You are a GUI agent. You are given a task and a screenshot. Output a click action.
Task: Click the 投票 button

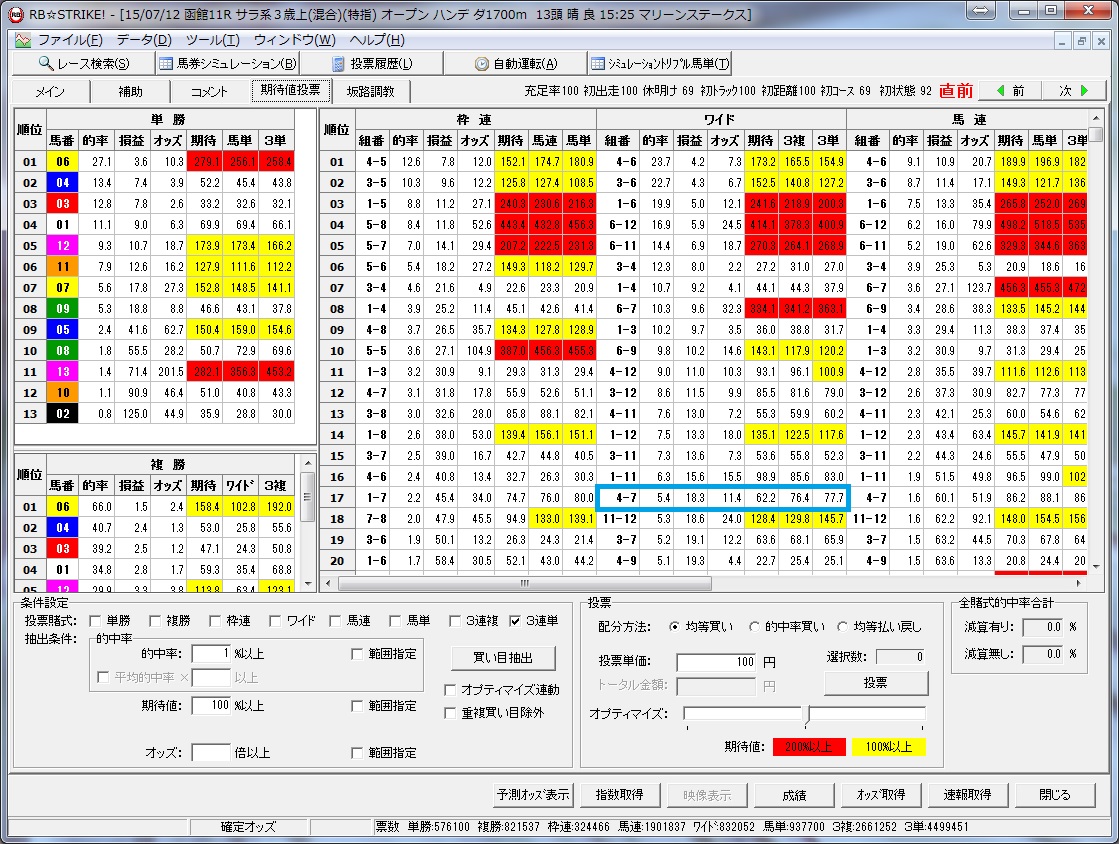click(876, 683)
